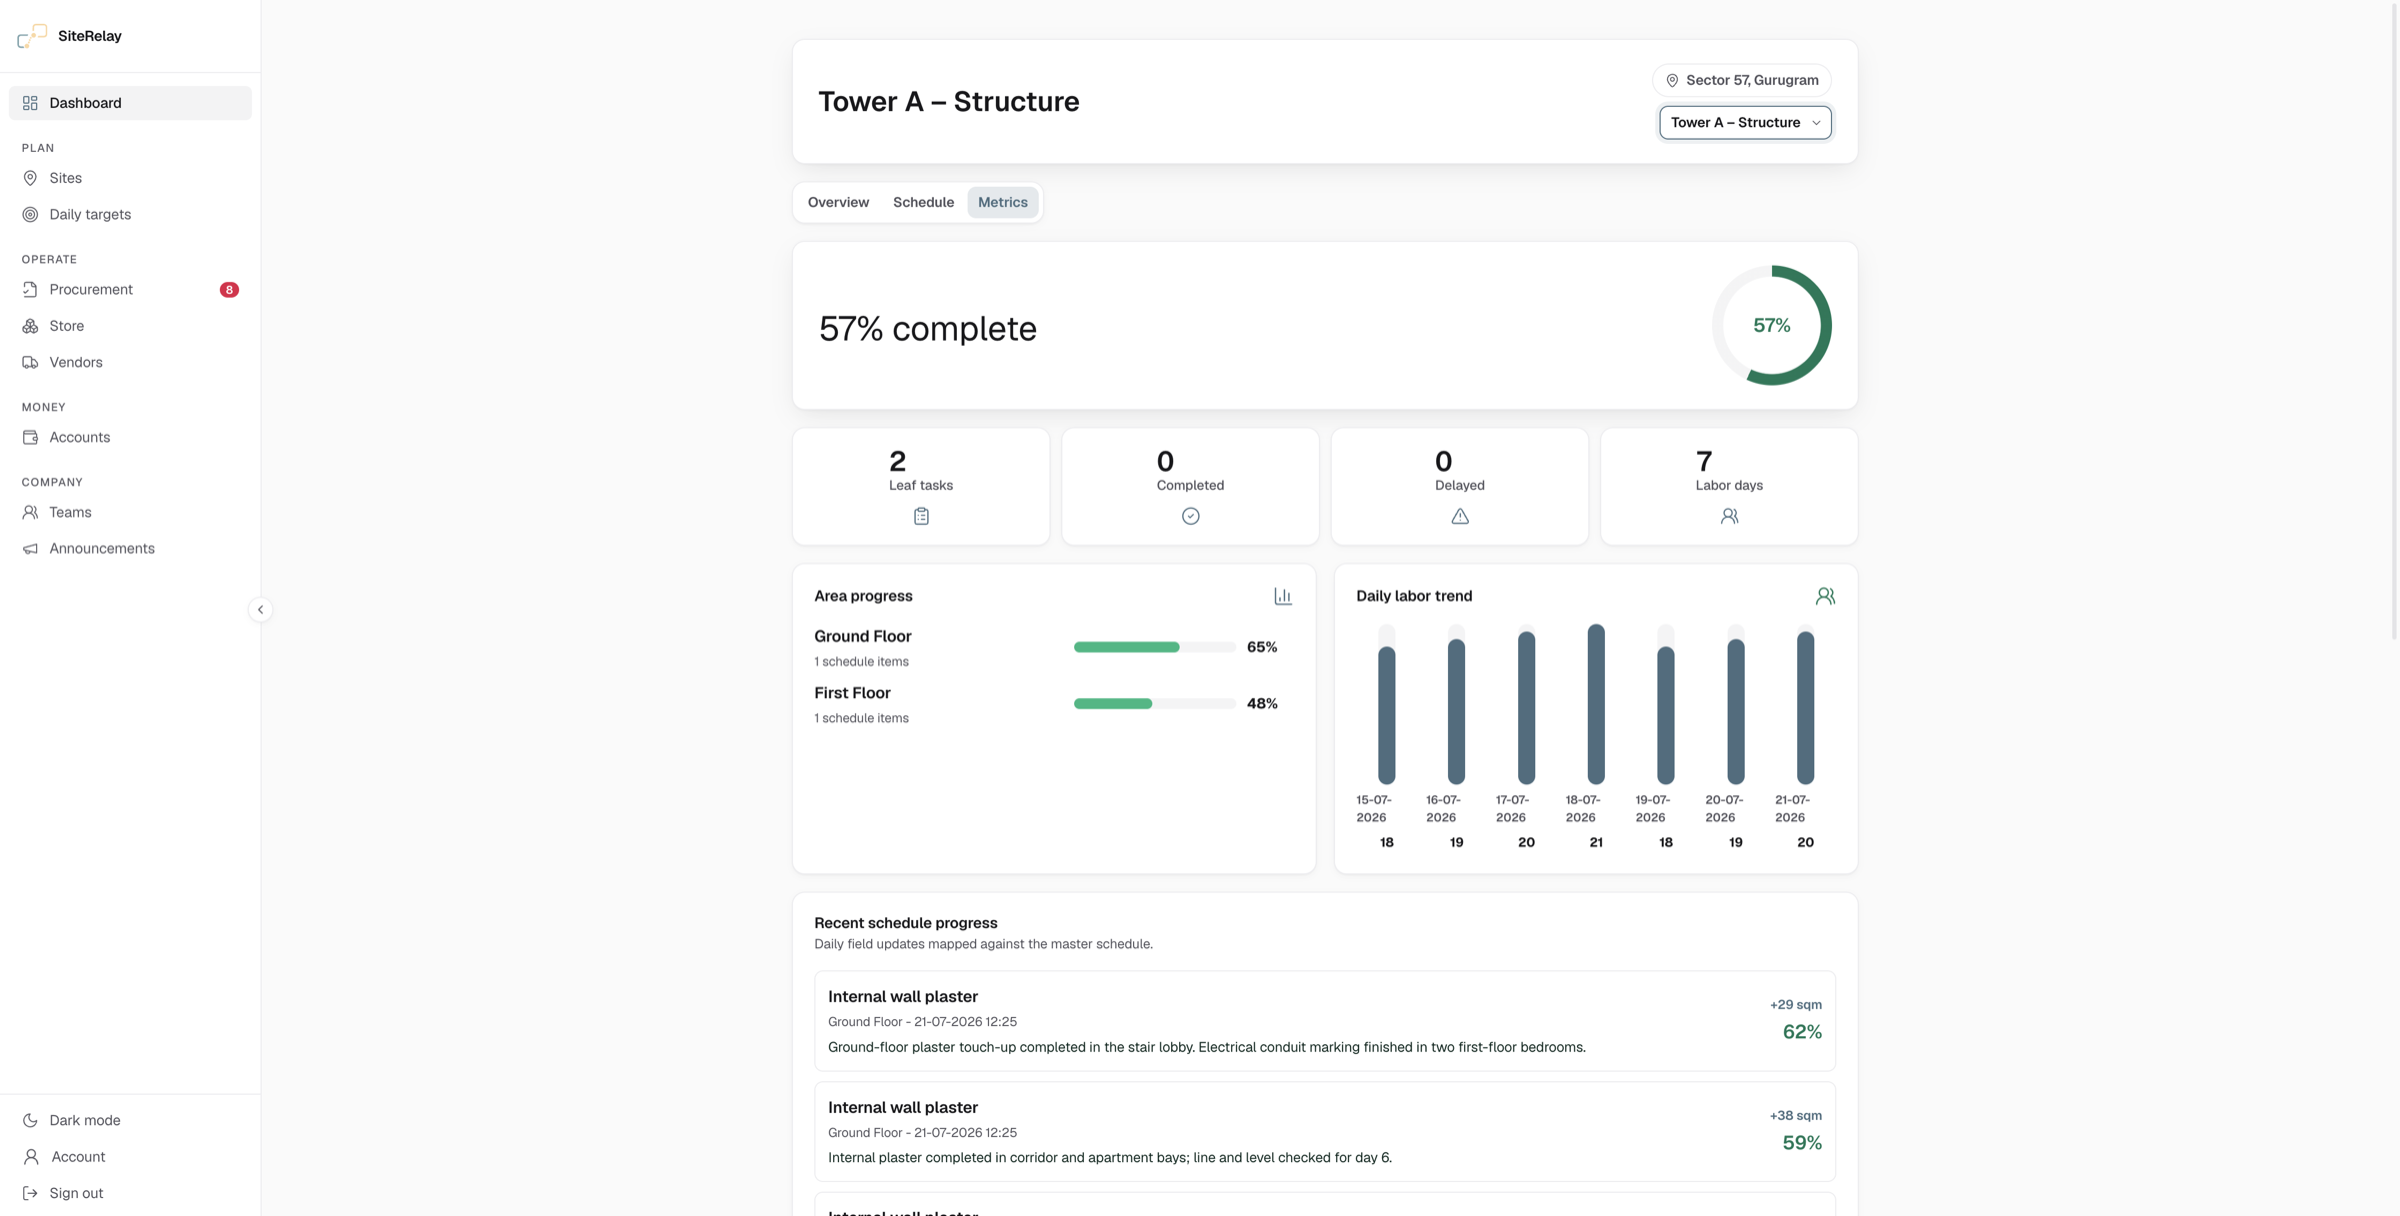
Task: Click the "Daily labor trend" heading
Action: (x=1414, y=596)
